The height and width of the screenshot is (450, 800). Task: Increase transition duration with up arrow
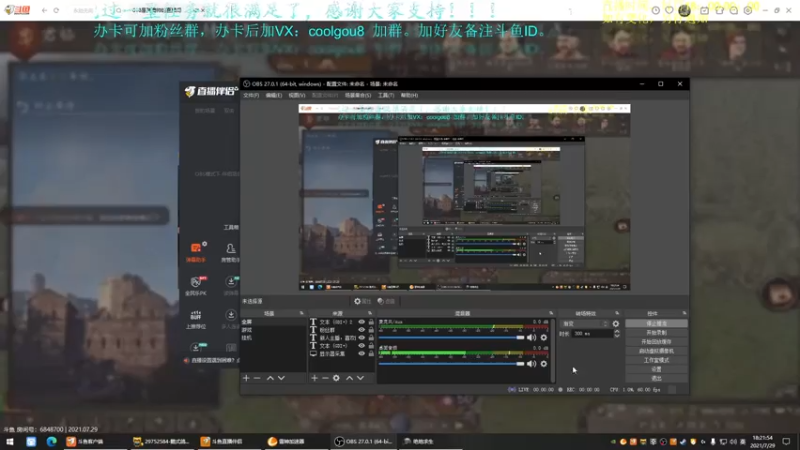(617, 332)
